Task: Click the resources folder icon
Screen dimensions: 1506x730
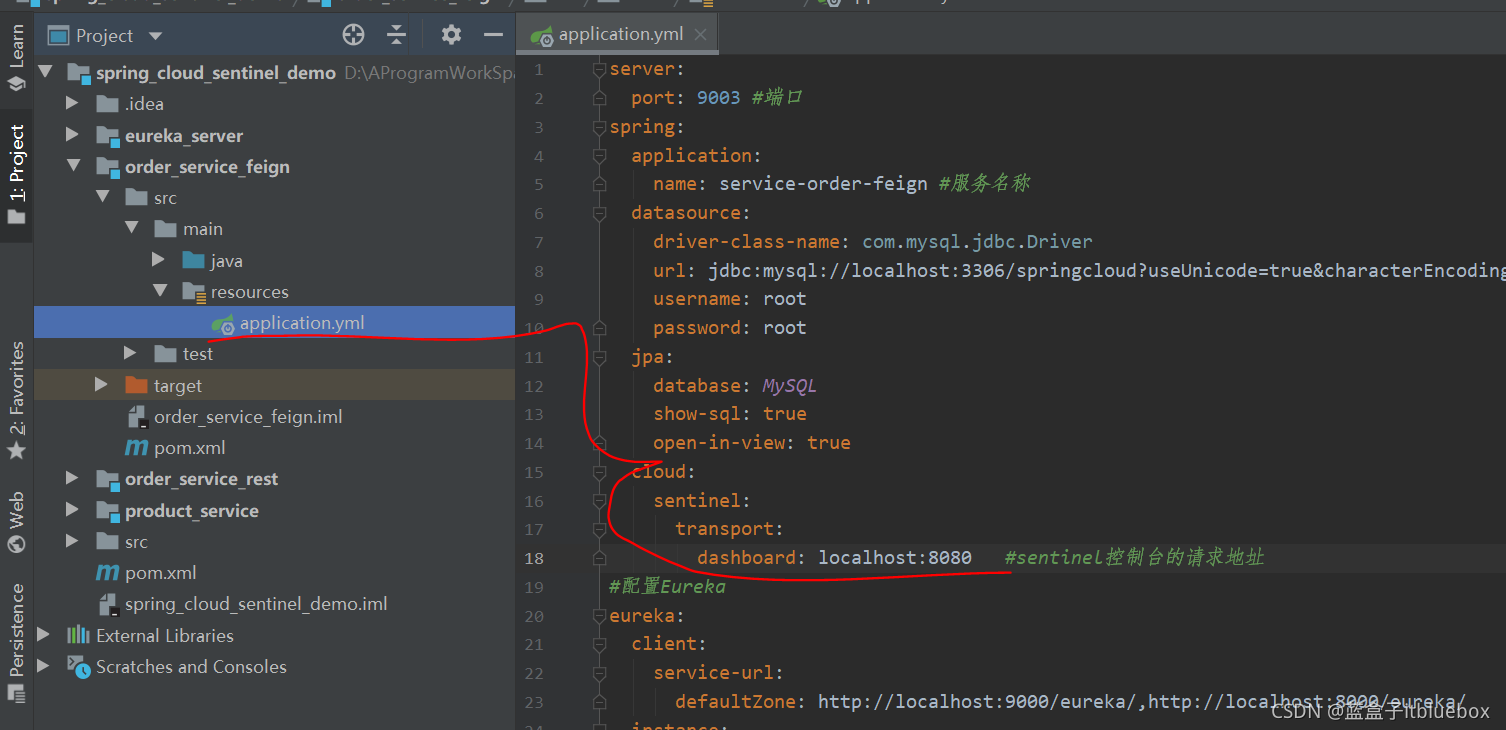Action: 194,292
